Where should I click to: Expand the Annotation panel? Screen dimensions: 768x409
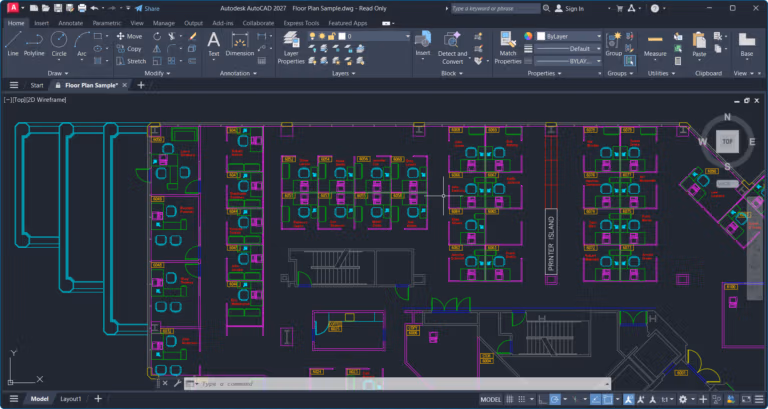coord(238,73)
